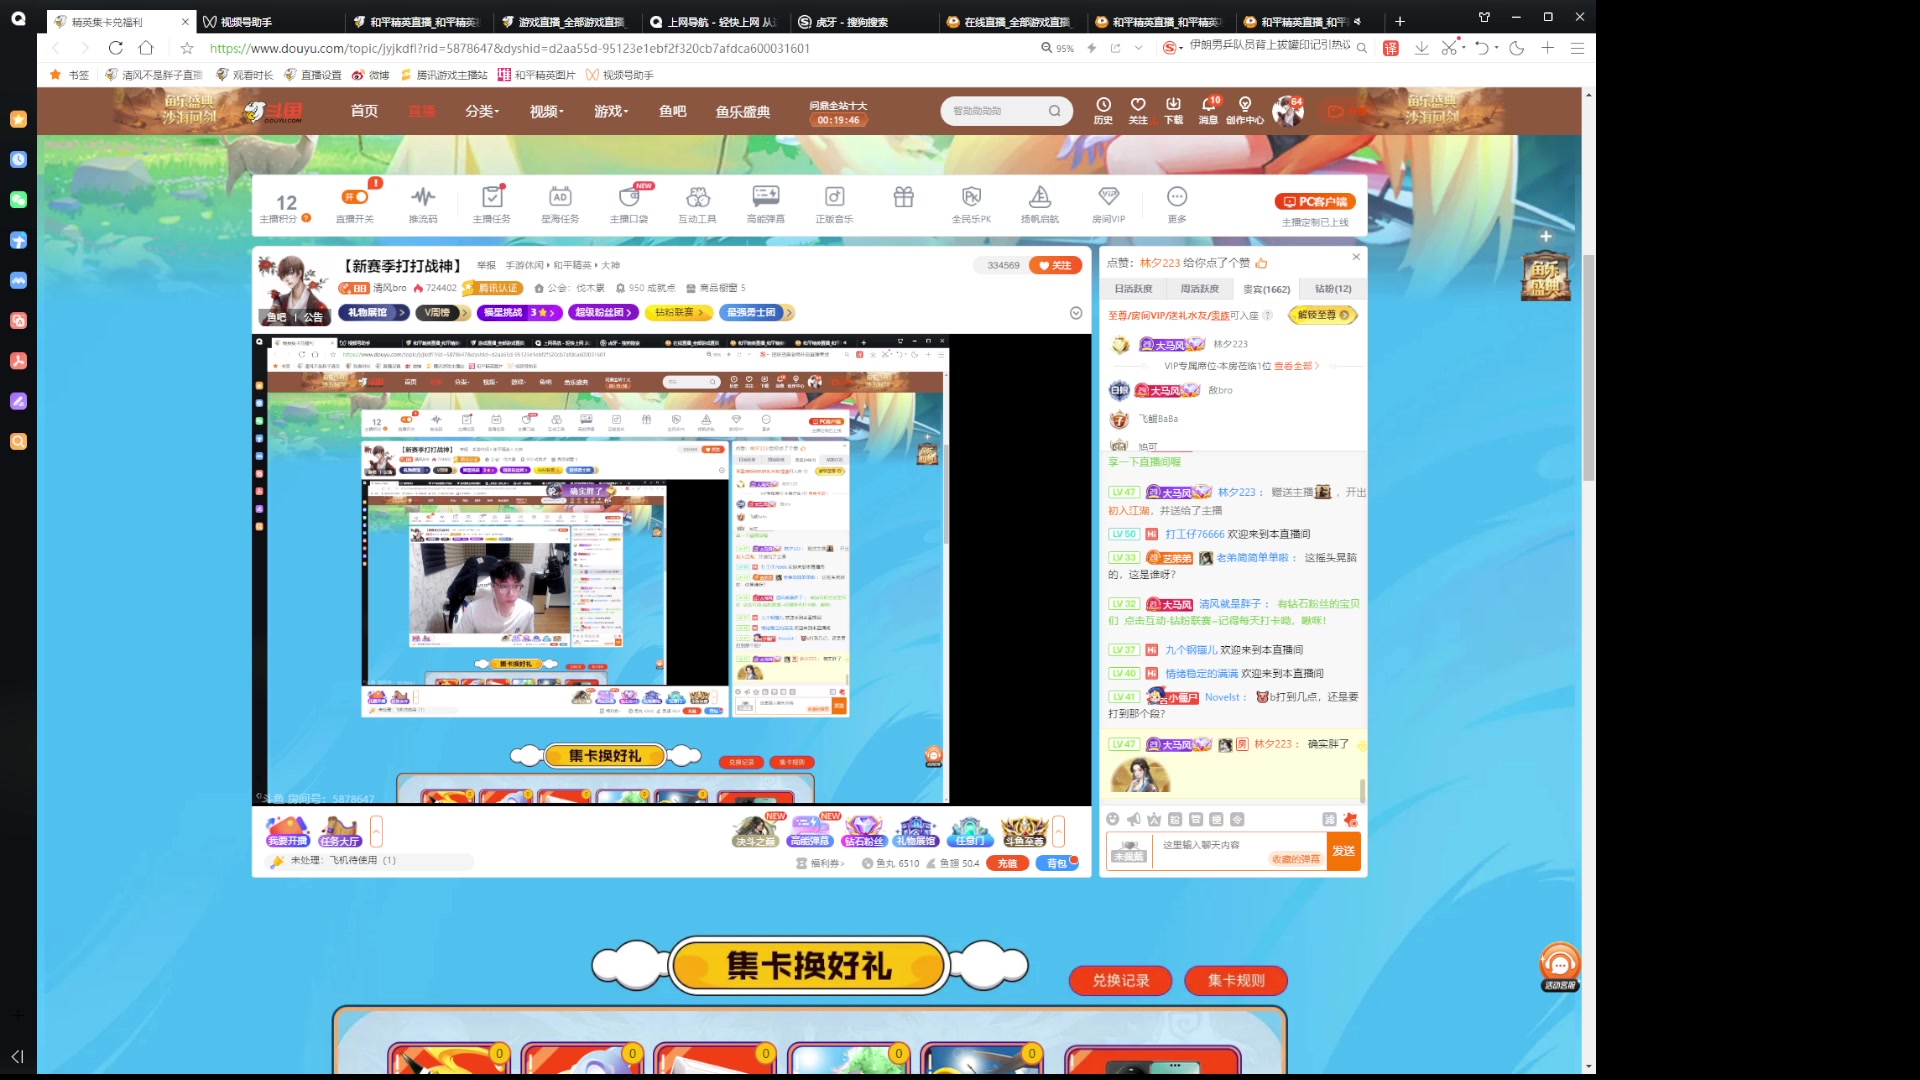The width and height of the screenshot is (1920, 1080).
Task: Open 关注 heart icon in nav
Action: pos(1138,110)
